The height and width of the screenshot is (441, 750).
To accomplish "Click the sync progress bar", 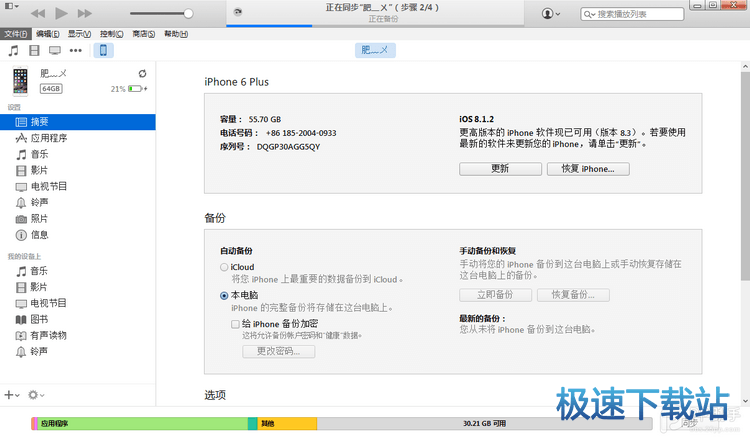I will (375, 25).
